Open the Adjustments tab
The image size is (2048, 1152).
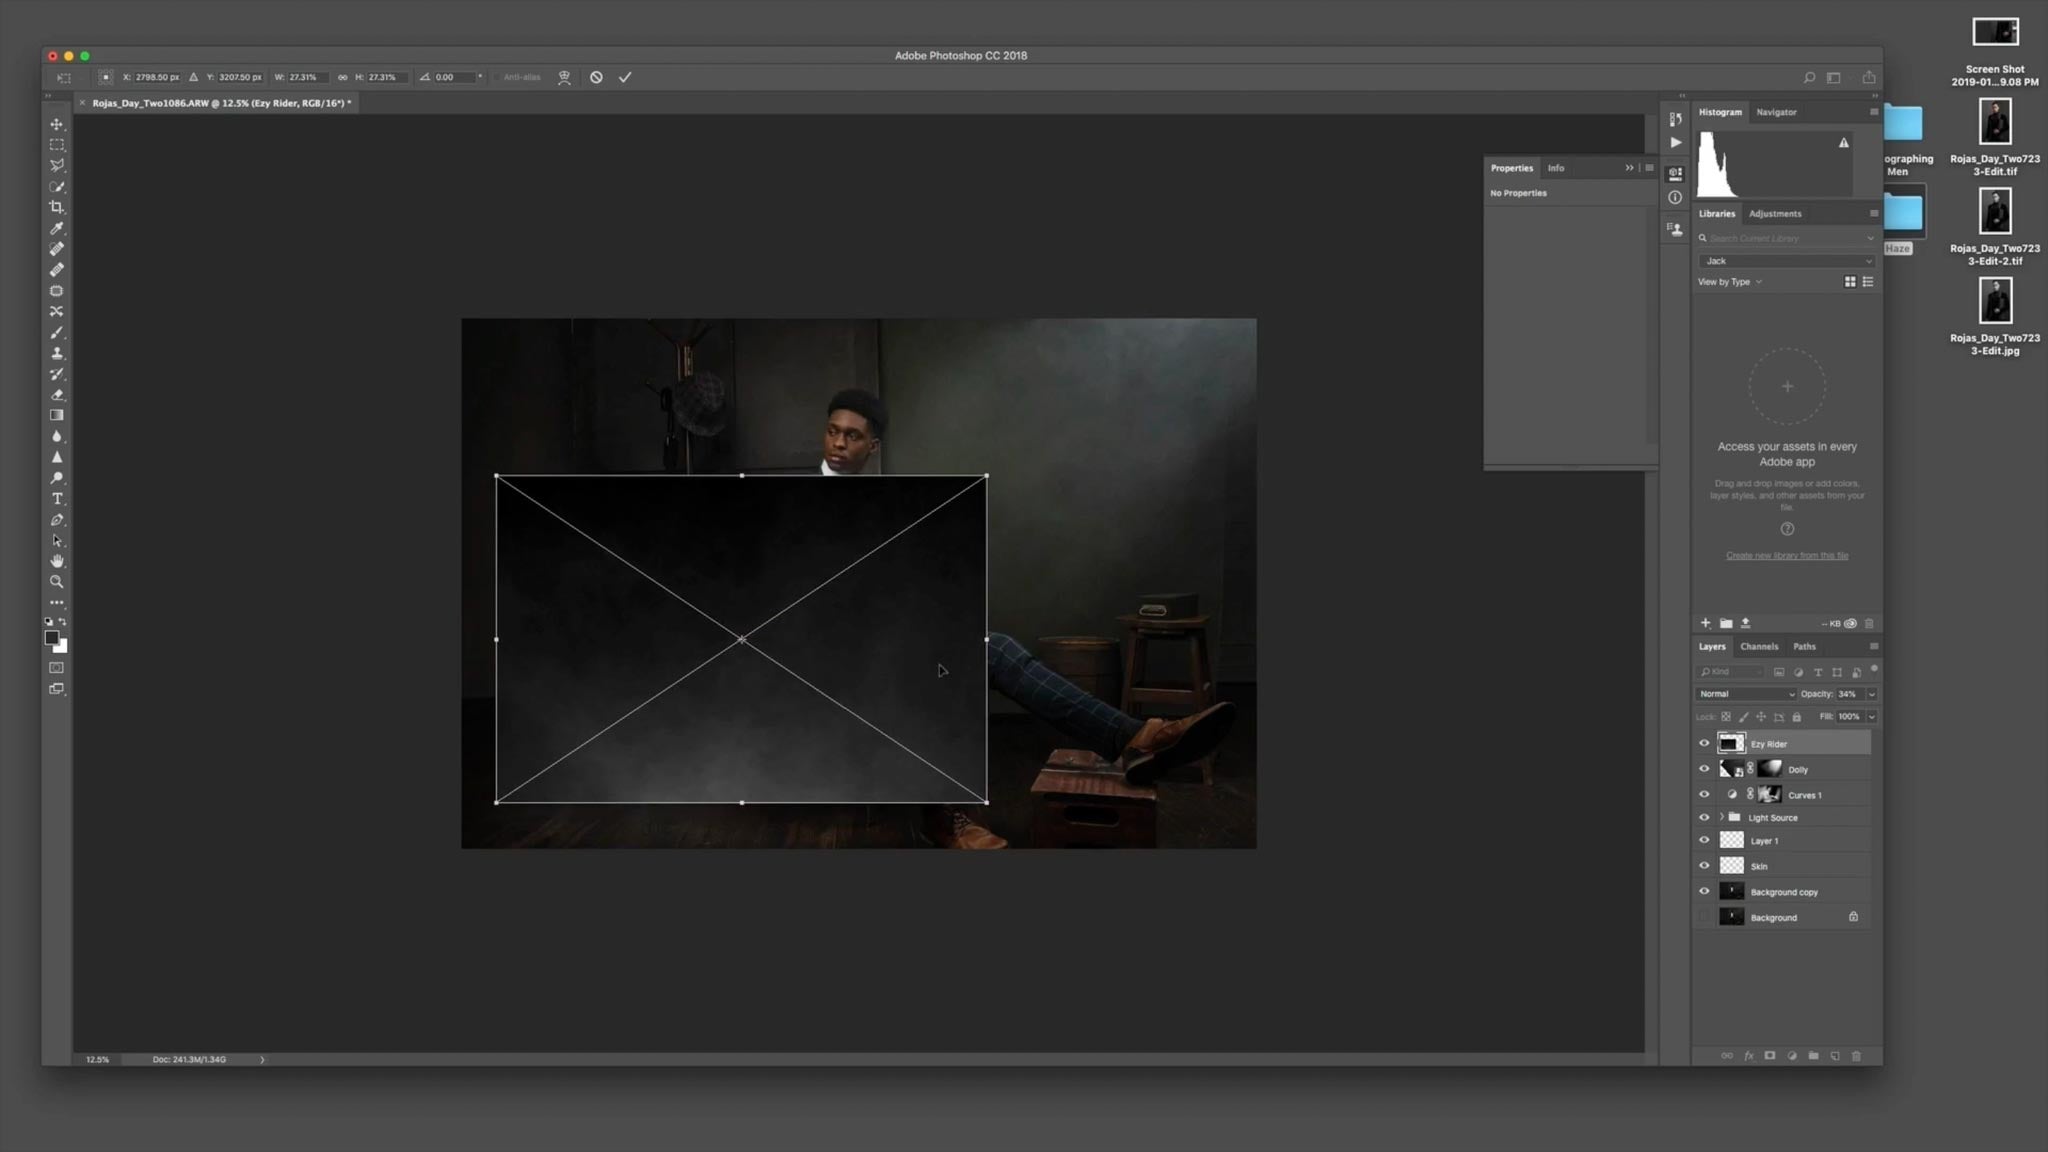tap(1776, 213)
